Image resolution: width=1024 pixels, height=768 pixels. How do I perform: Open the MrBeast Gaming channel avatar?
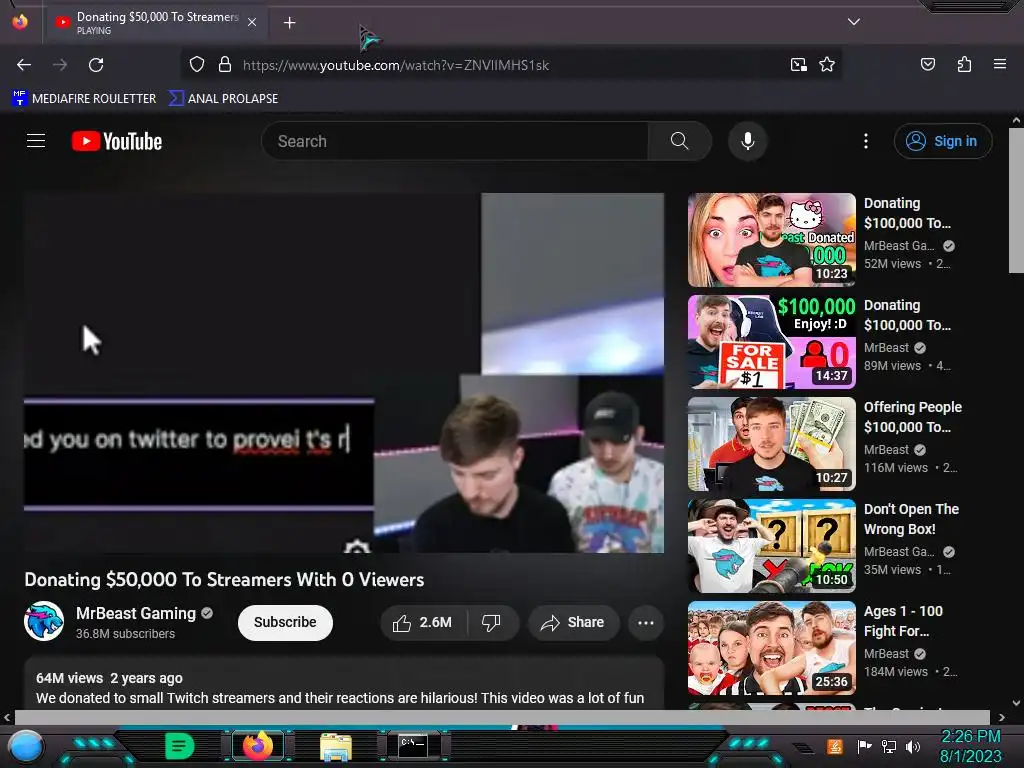[44, 621]
